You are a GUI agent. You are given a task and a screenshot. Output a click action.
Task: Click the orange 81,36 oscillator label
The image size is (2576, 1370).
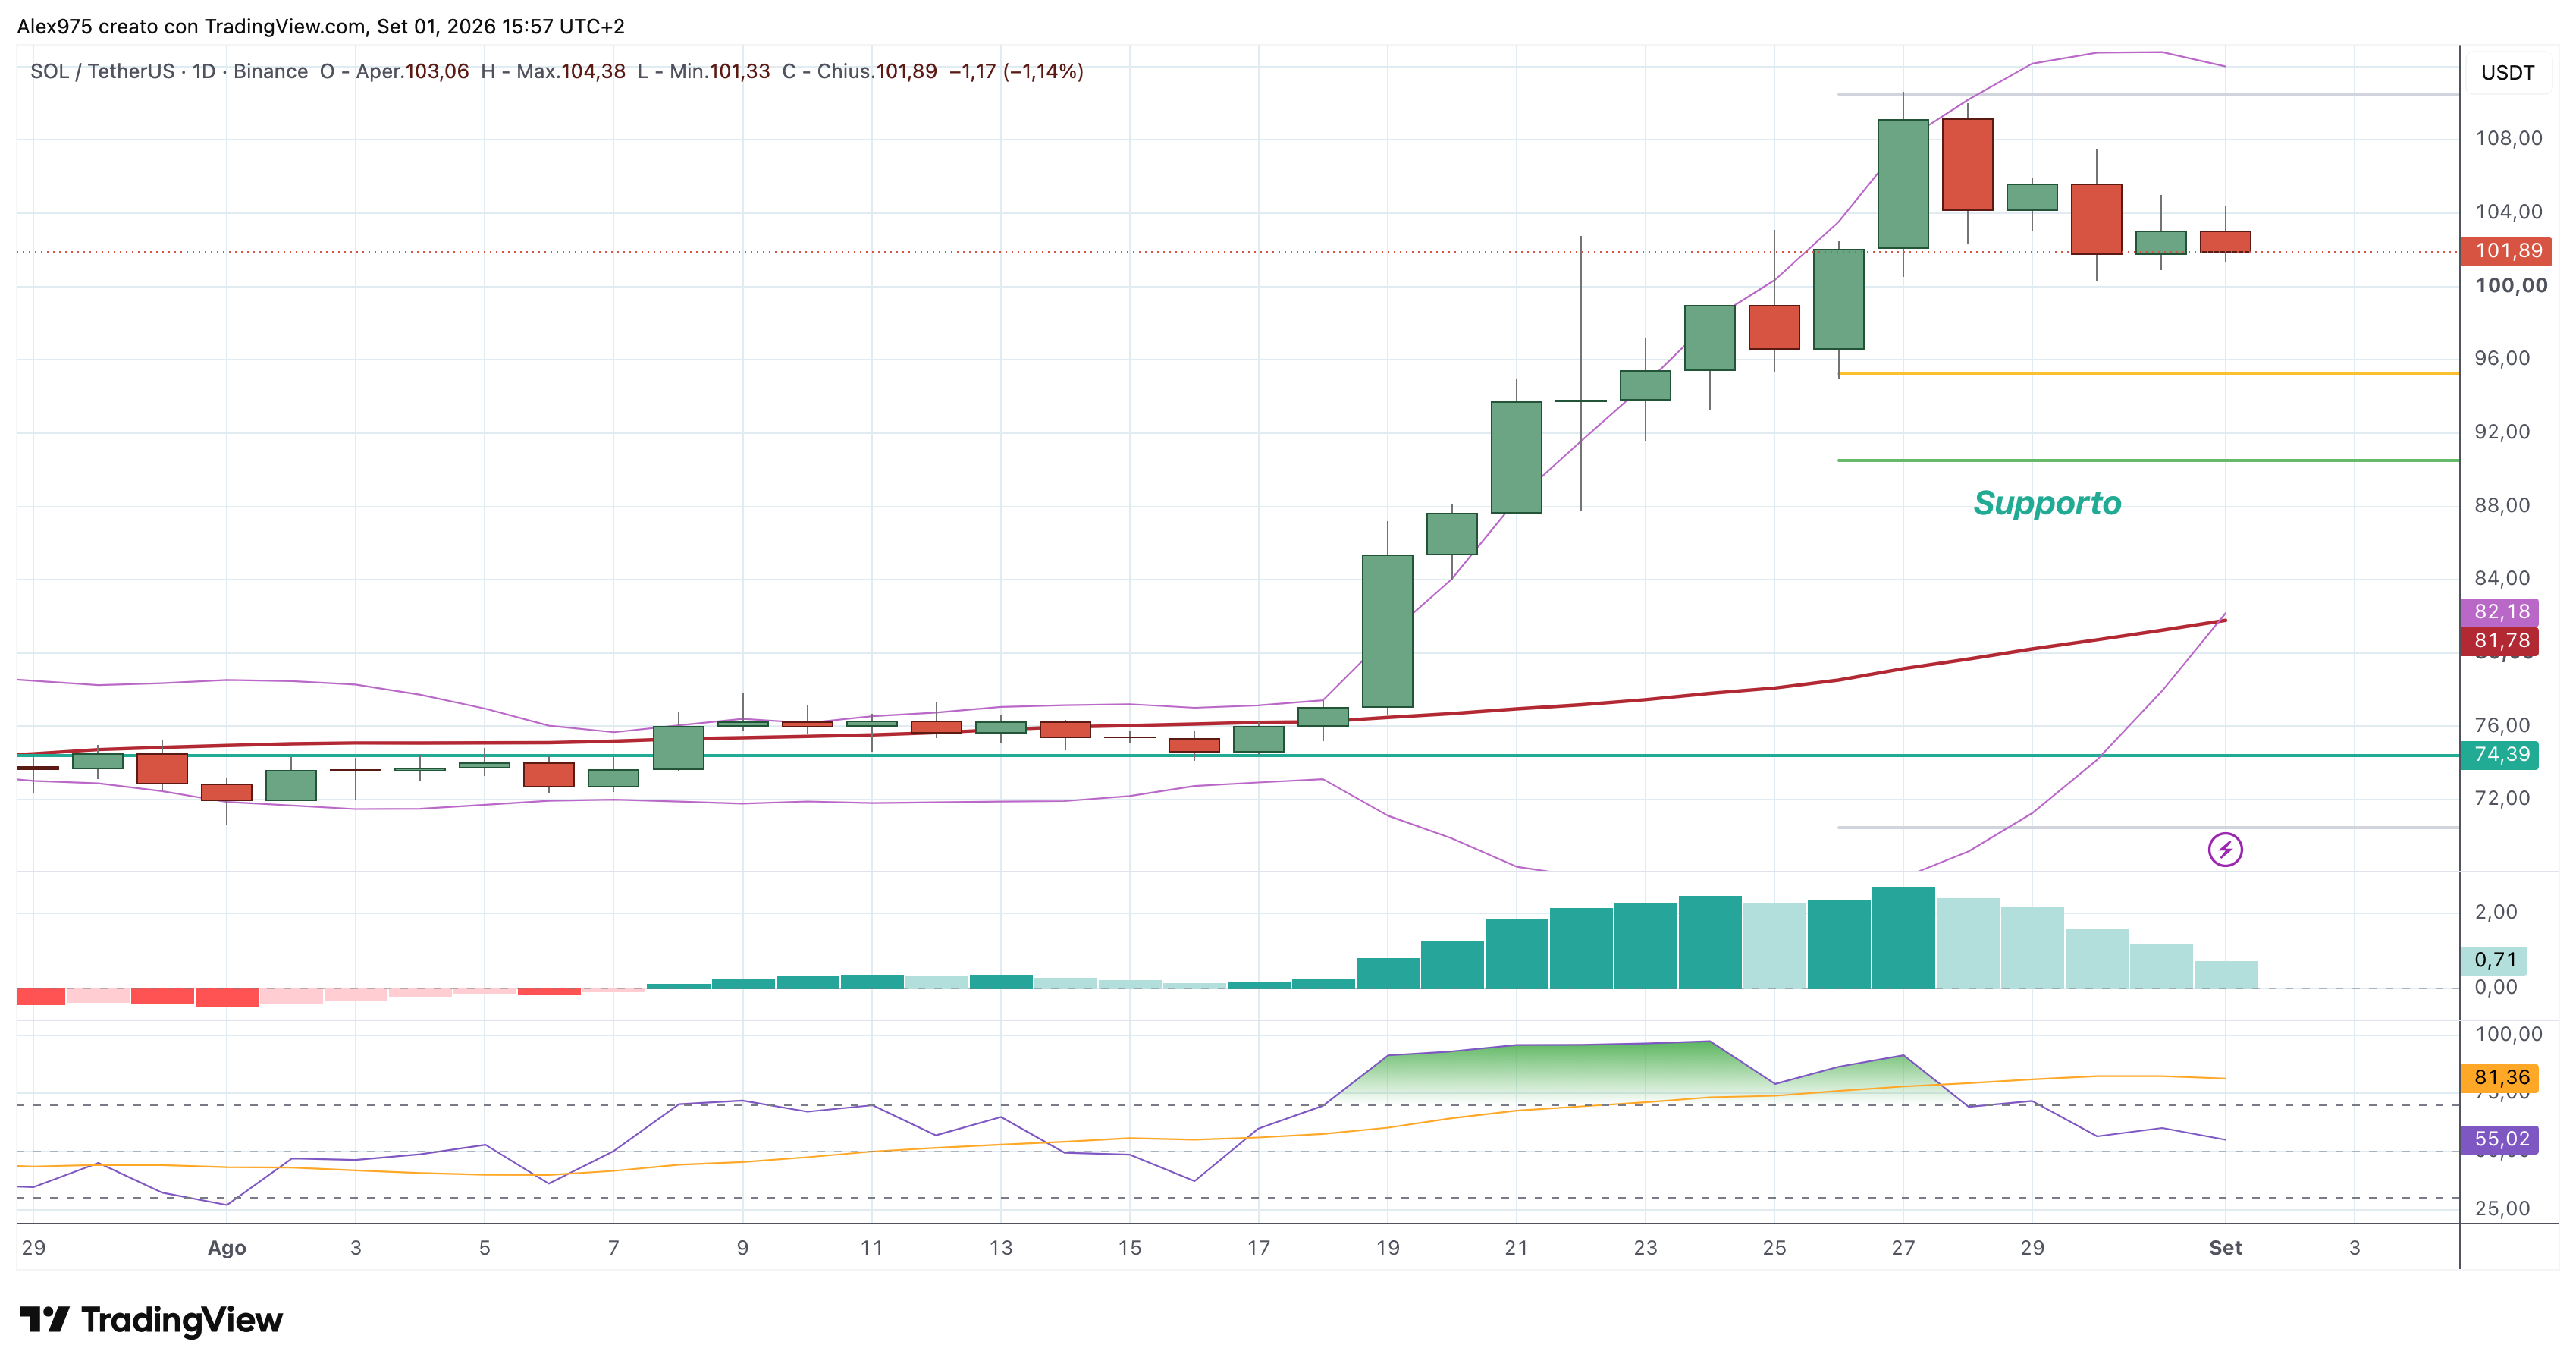point(2500,1078)
